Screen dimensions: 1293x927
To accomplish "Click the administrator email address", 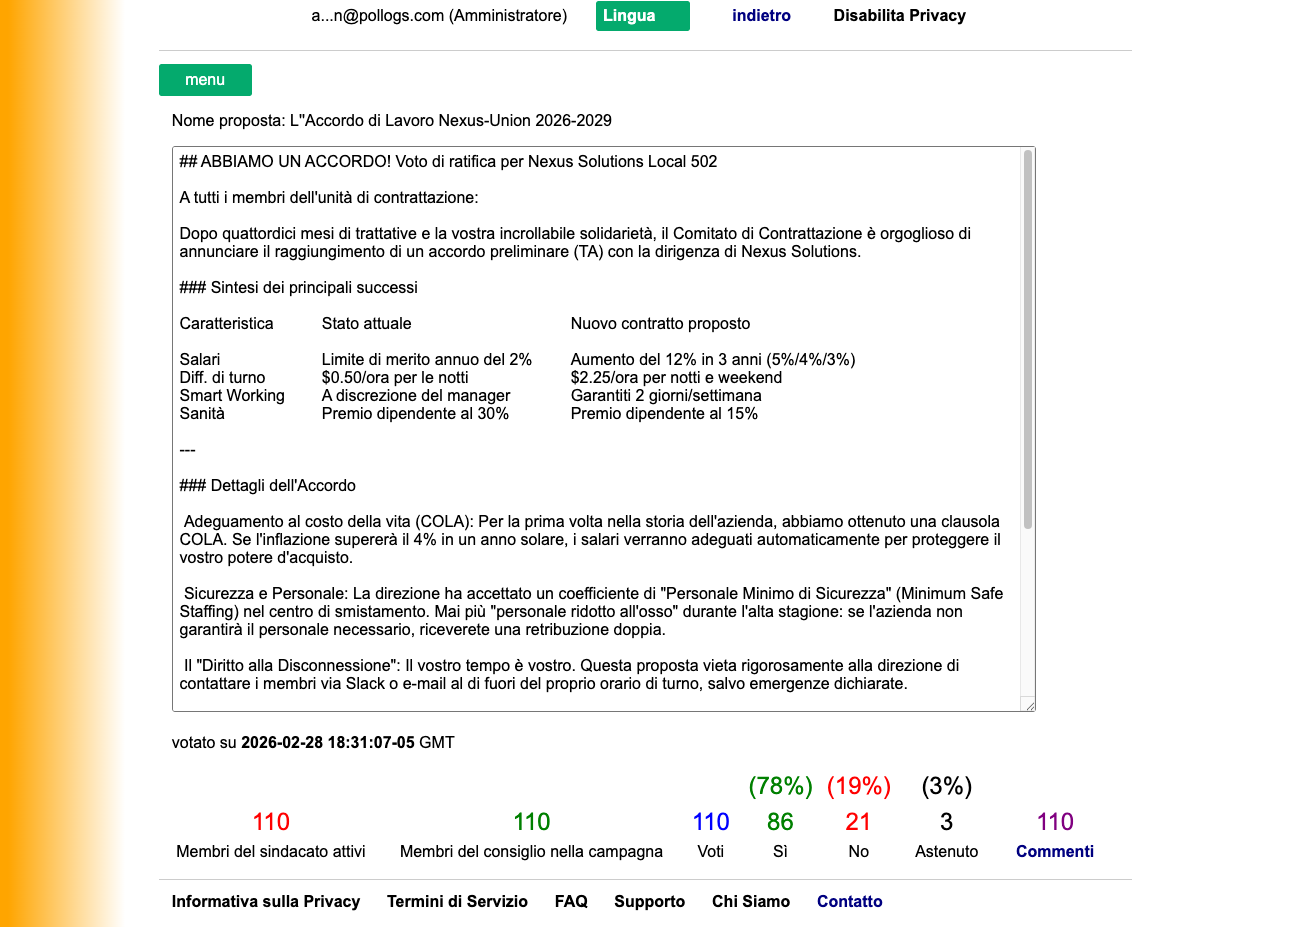I will pyautogui.click(x=439, y=16).
